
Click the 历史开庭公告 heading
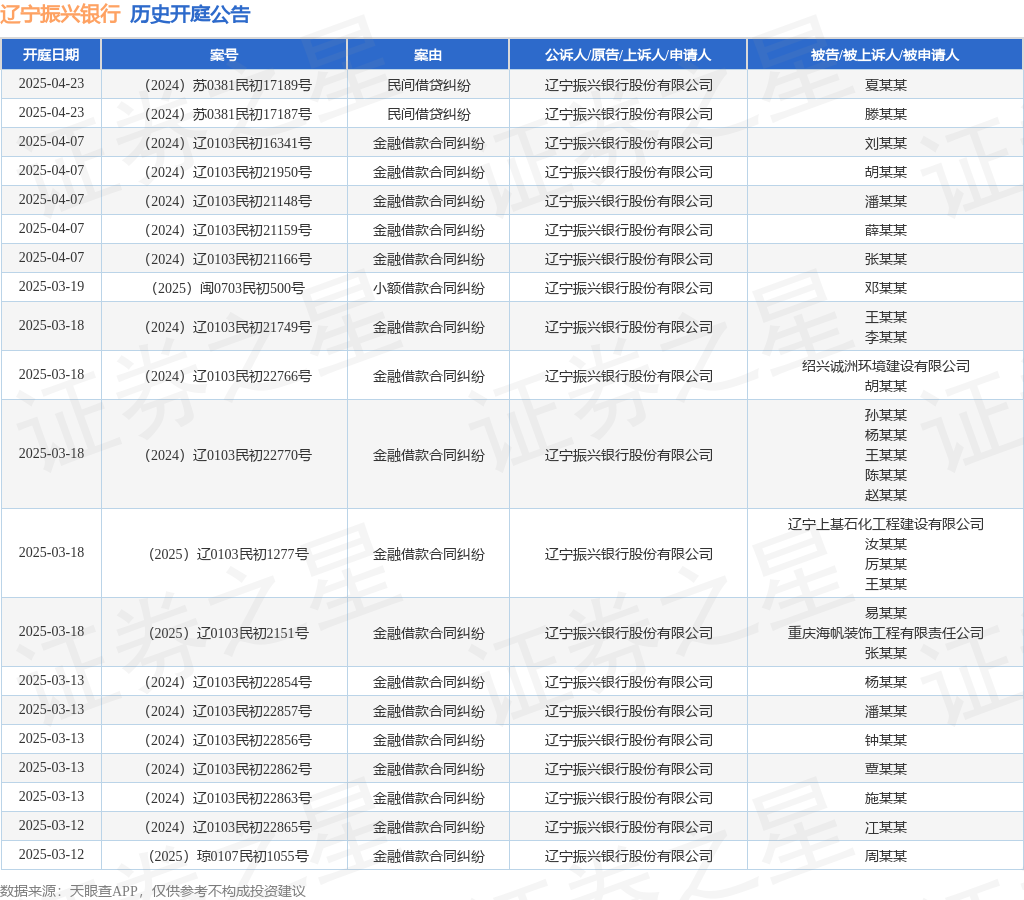tap(190, 14)
